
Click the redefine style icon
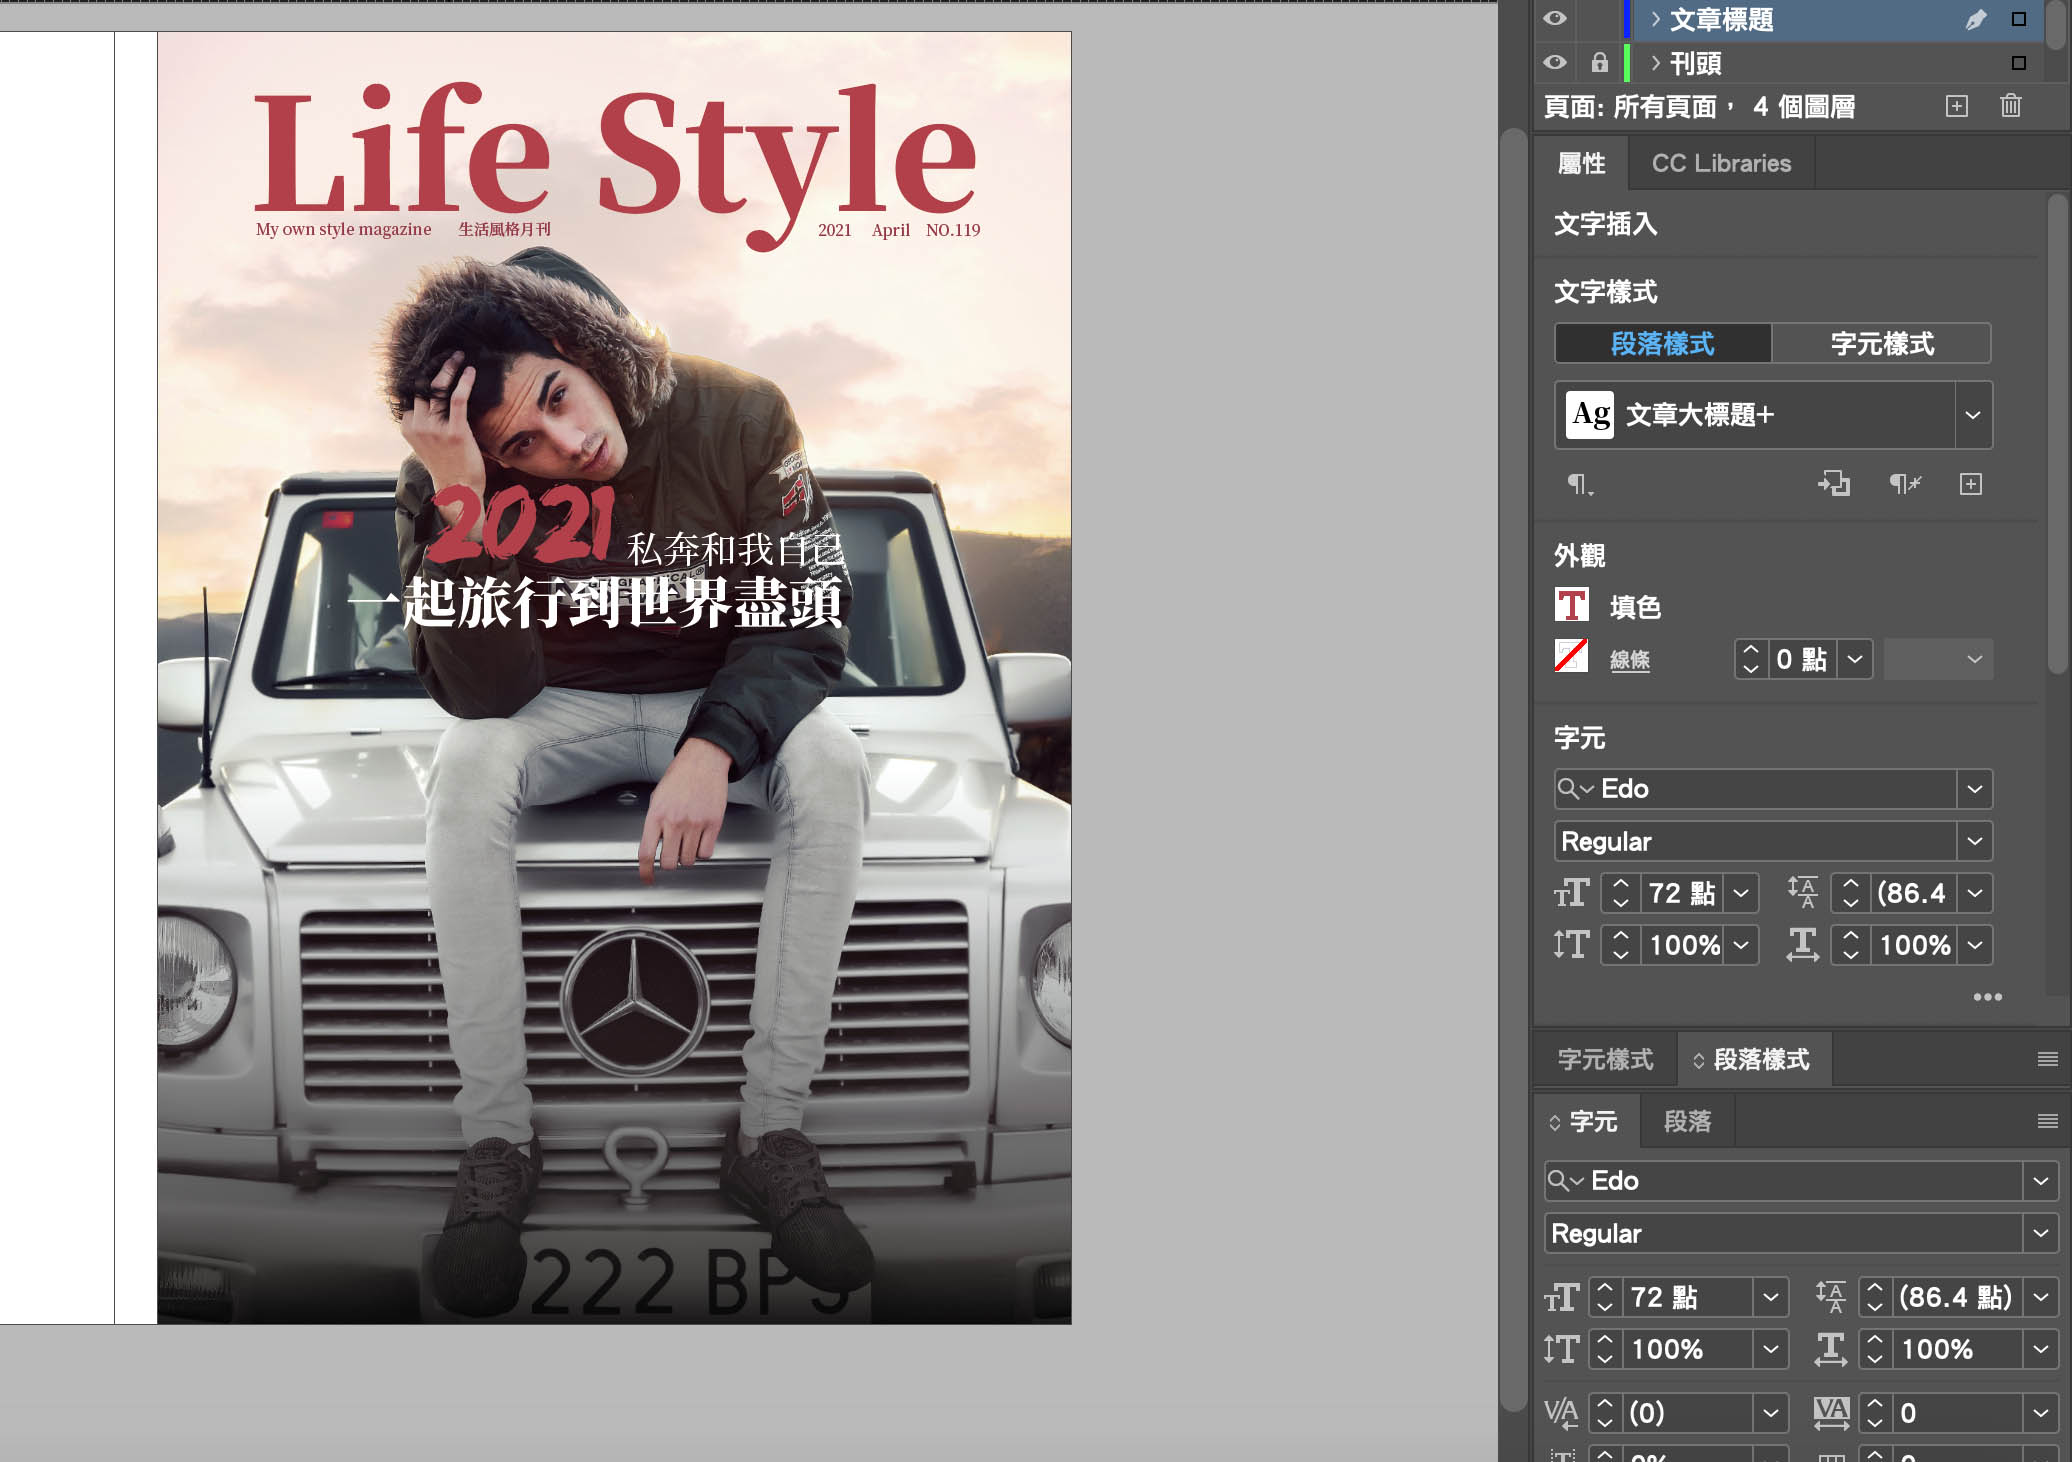(1833, 484)
